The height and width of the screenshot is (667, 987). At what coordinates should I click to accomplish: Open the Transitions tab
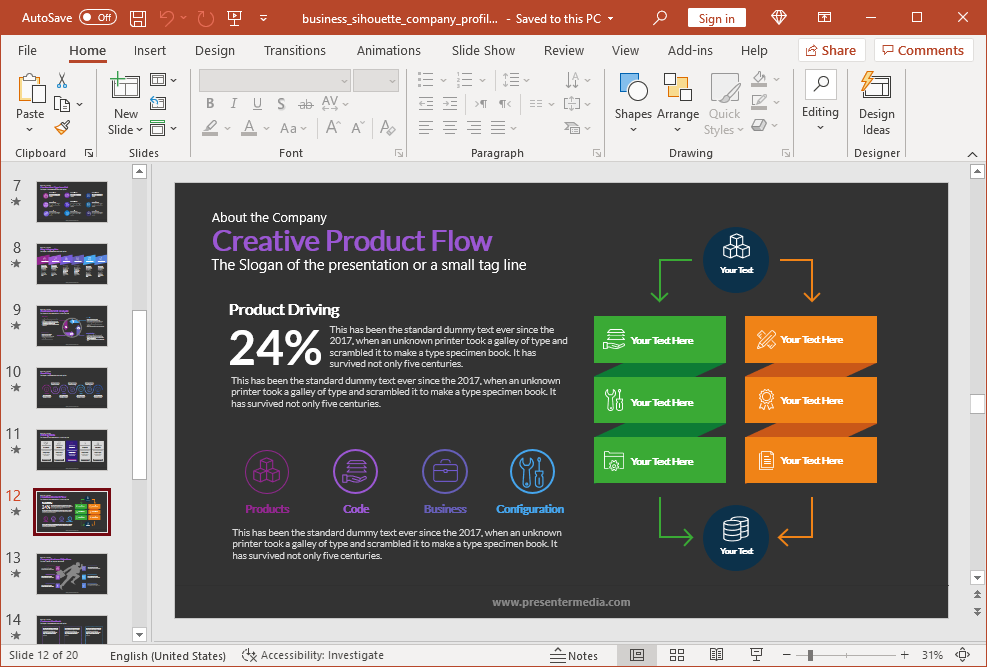[295, 50]
